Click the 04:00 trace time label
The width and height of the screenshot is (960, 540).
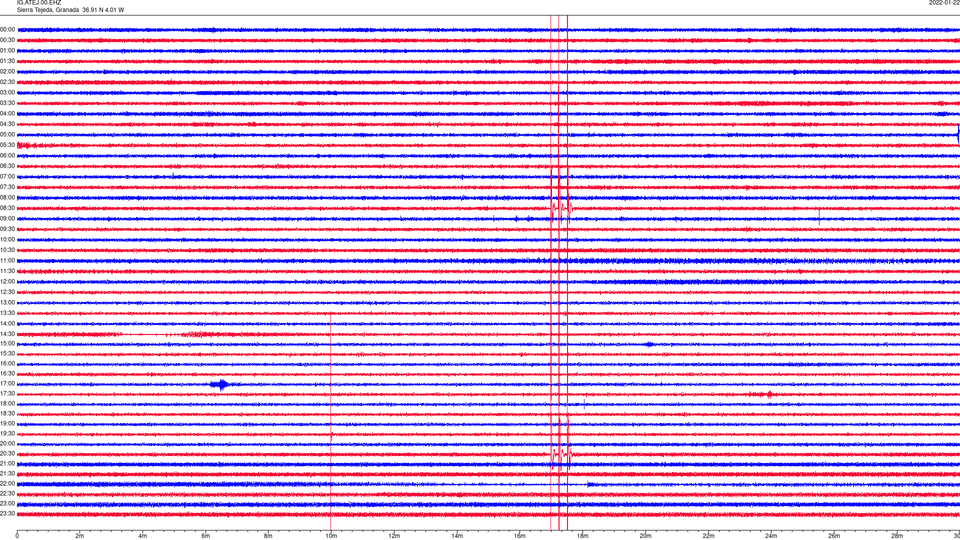coord(7,113)
